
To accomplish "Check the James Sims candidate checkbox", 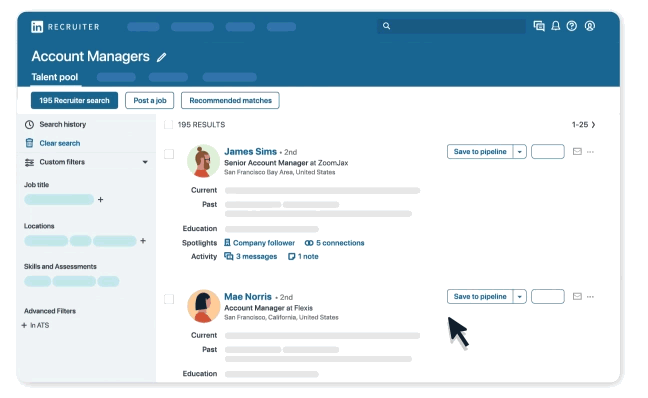I will click(x=169, y=154).
